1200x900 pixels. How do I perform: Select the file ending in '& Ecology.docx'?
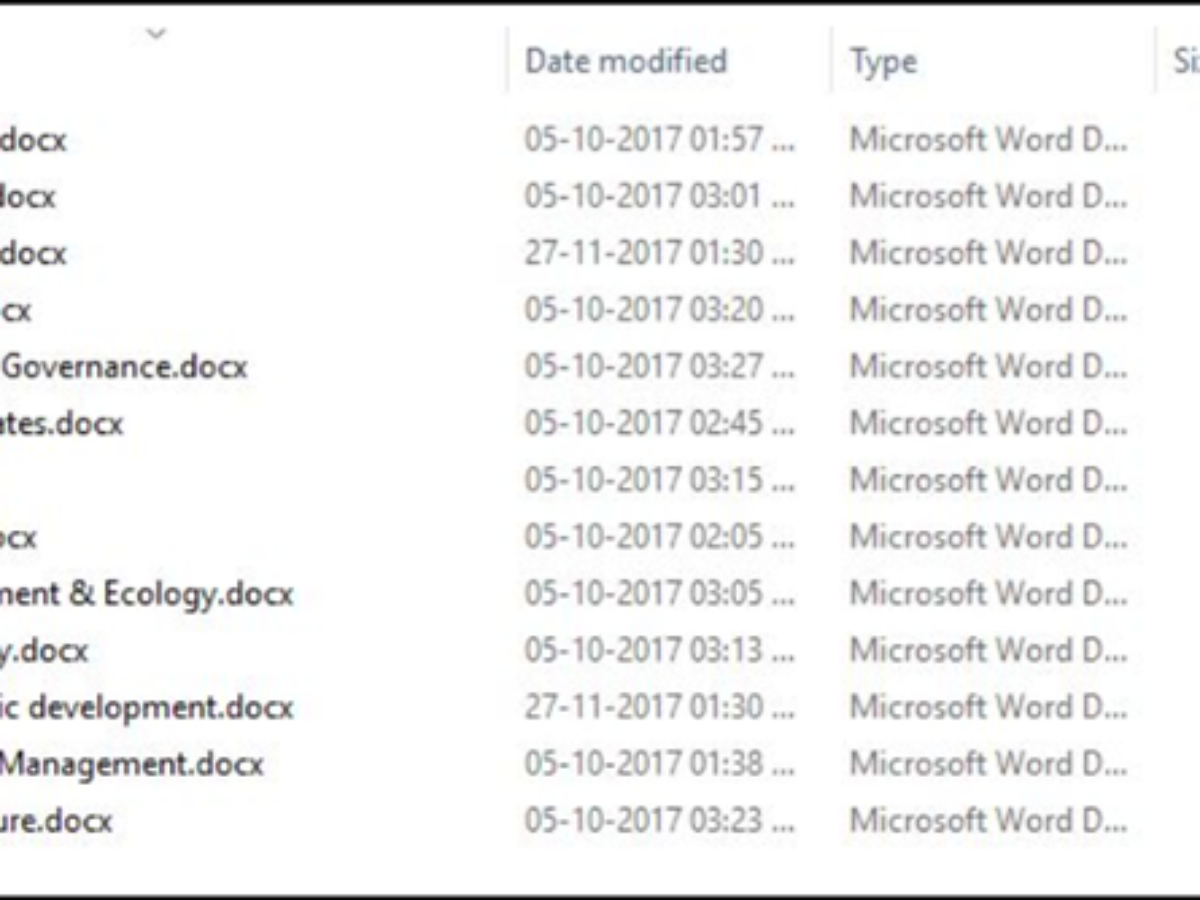[147, 594]
